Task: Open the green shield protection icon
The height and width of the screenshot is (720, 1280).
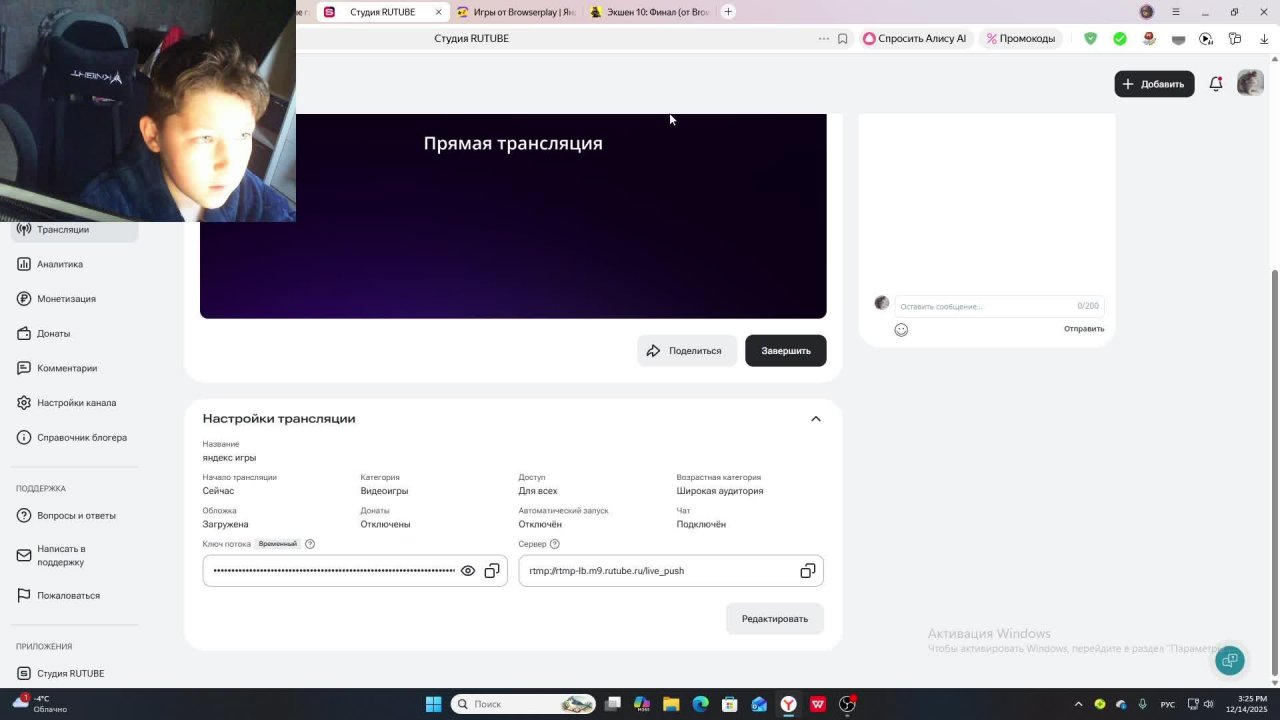Action: click(x=1091, y=39)
